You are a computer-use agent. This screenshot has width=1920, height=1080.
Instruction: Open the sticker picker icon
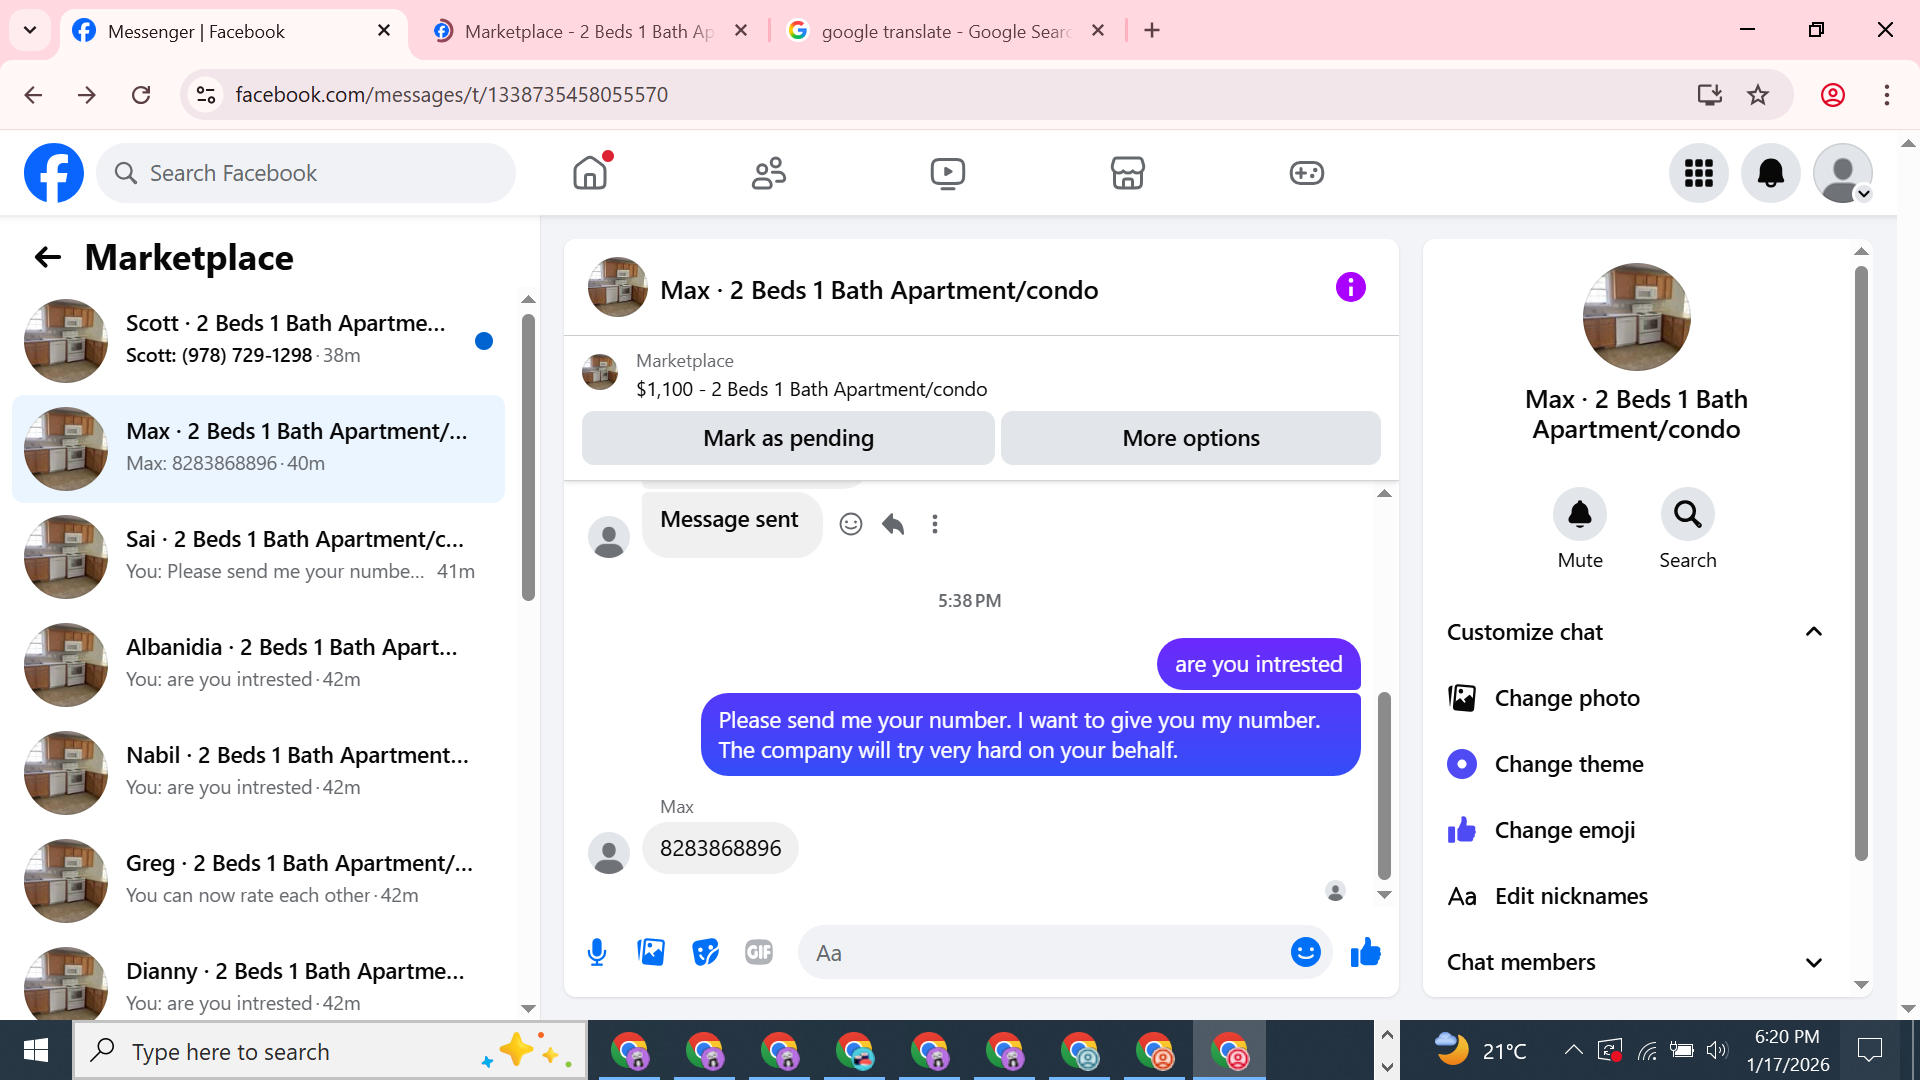coord(705,952)
